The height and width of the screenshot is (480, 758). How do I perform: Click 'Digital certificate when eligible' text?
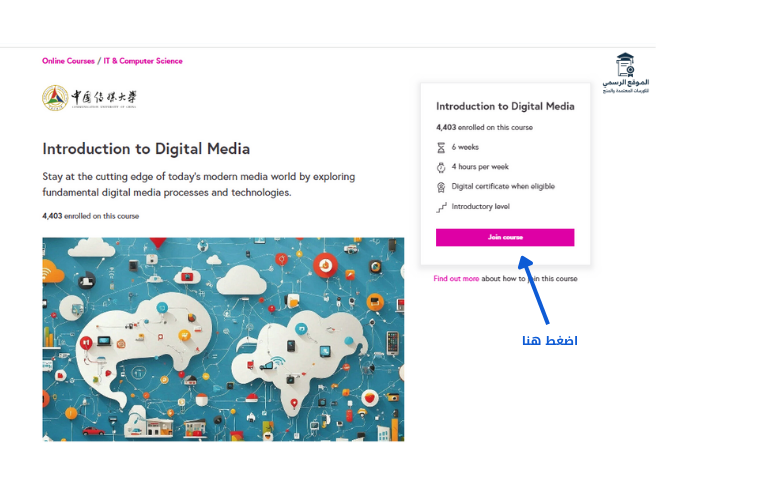(503, 187)
